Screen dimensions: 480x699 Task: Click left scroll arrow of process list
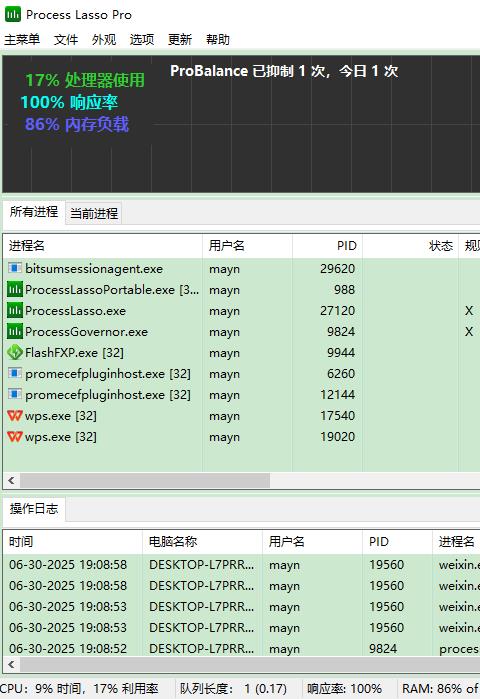pos(12,481)
